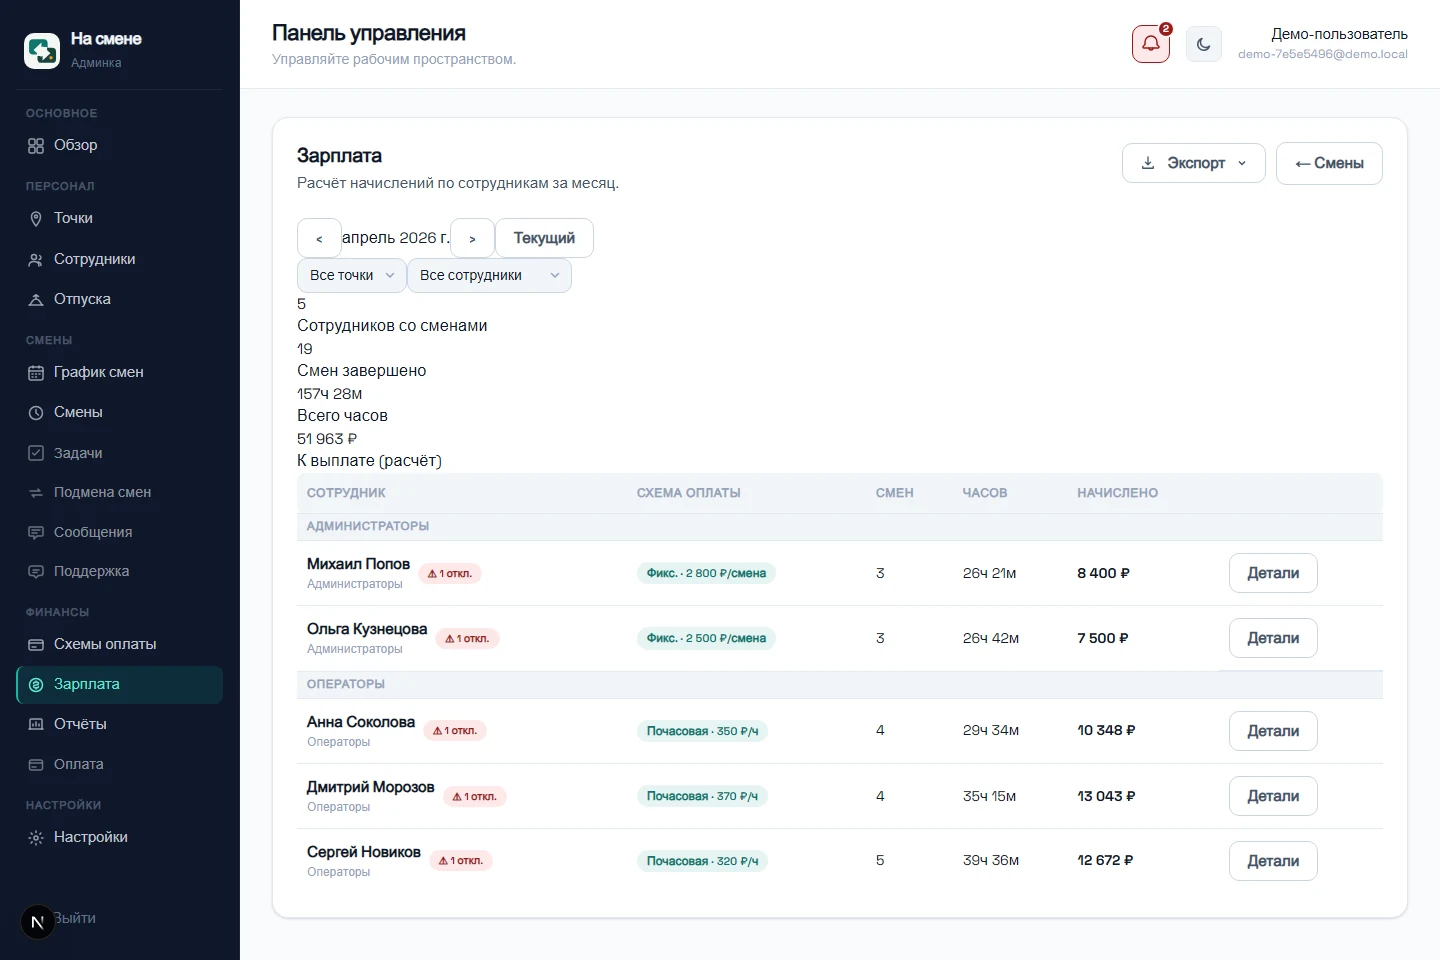Screen dimensions: 1440x960
Task: Go to next month arrow
Action: [472, 238]
